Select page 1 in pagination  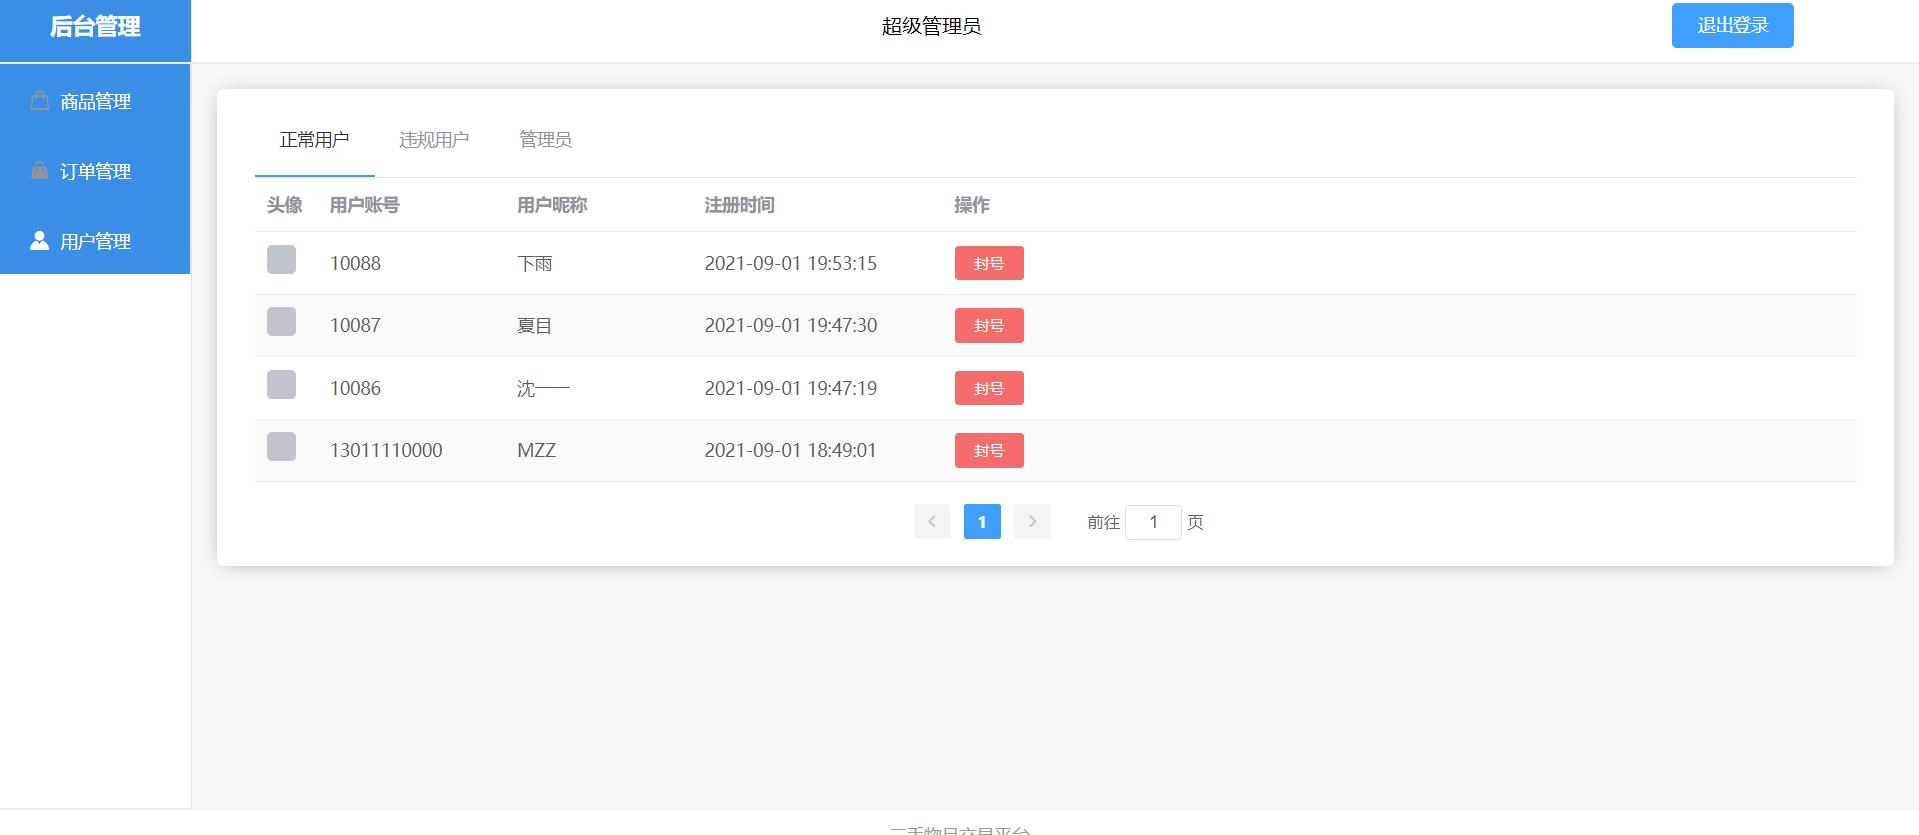point(982,521)
